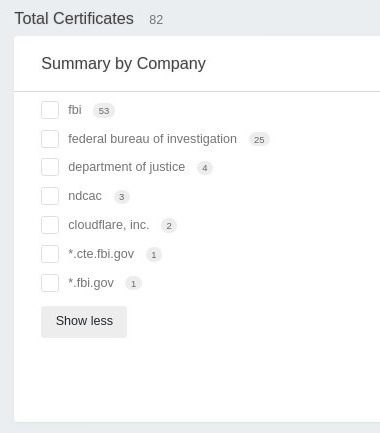Check the *.cte.fbi.gov checkbox

tap(50, 254)
